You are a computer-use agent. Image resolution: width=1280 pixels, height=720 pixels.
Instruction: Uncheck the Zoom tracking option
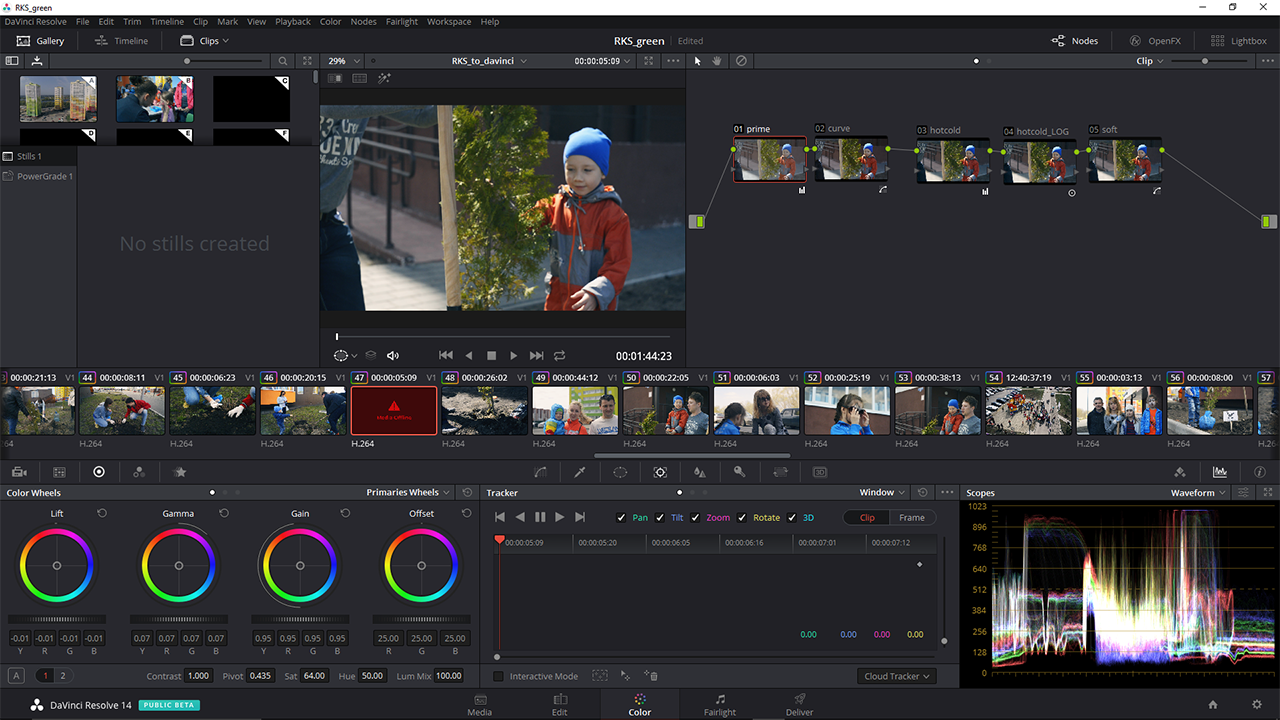695,518
